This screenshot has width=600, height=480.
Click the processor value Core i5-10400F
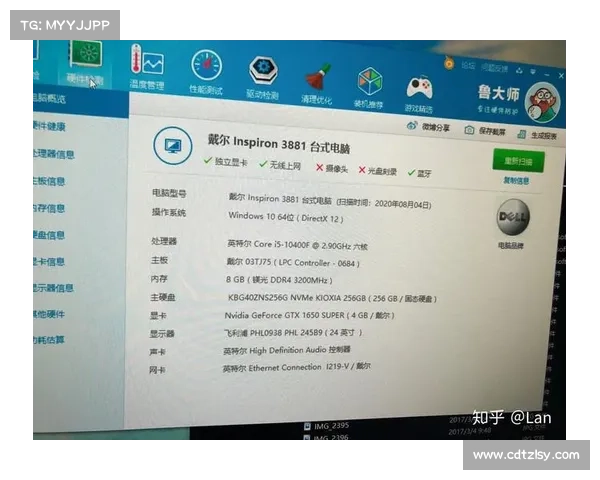coord(297,245)
